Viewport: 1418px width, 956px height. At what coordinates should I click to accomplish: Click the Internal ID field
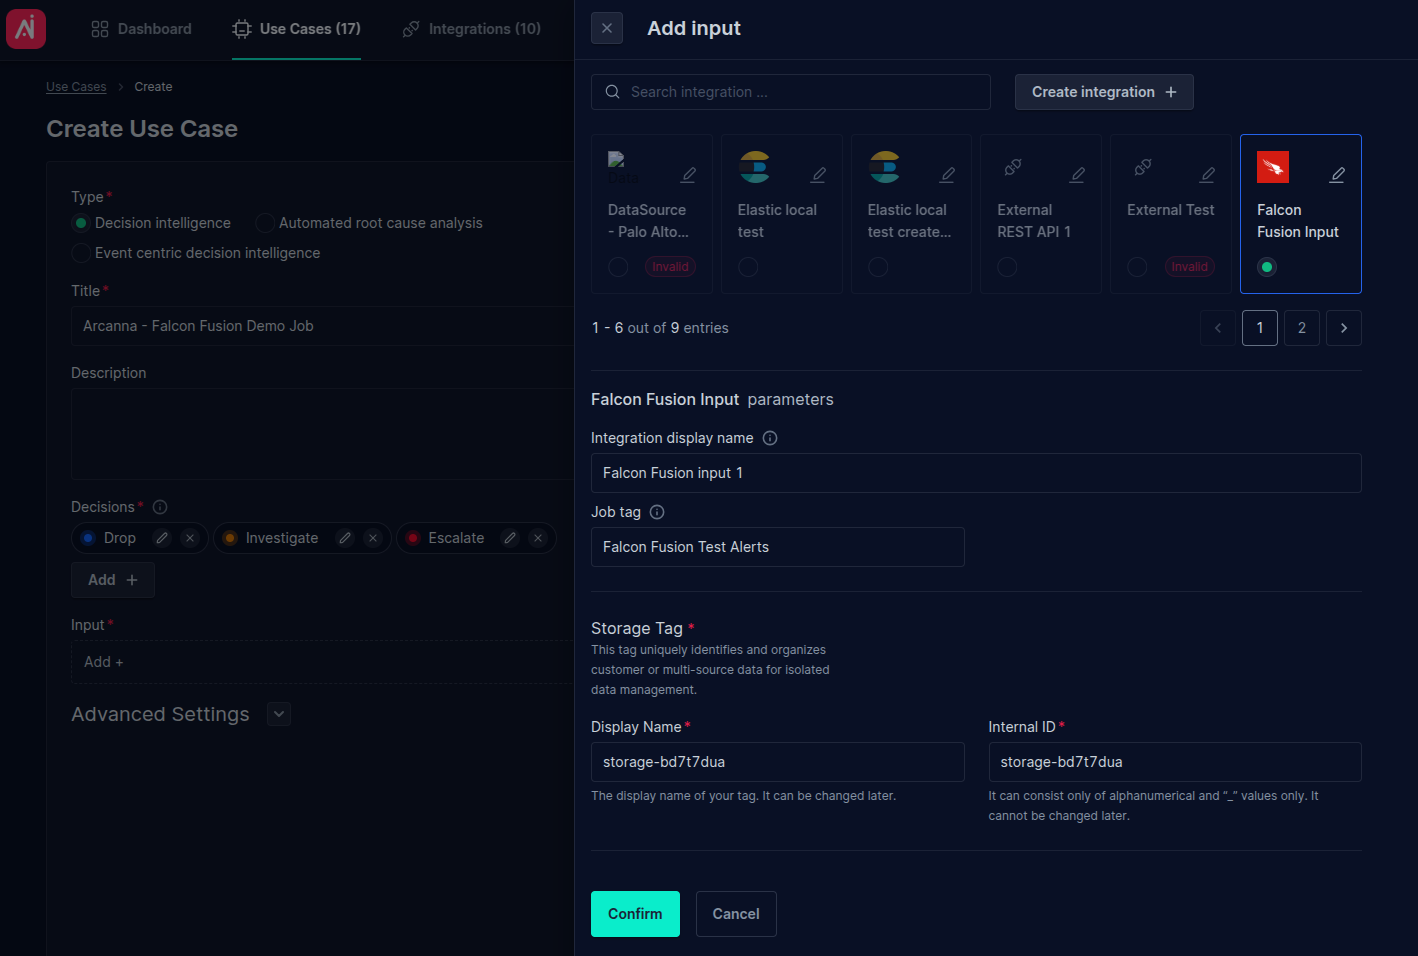(x=1175, y=762)
